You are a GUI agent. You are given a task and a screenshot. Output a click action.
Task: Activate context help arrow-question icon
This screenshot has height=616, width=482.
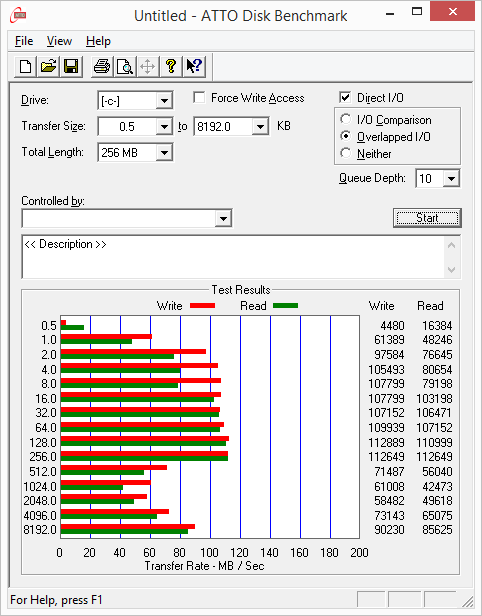pos(194,66)
